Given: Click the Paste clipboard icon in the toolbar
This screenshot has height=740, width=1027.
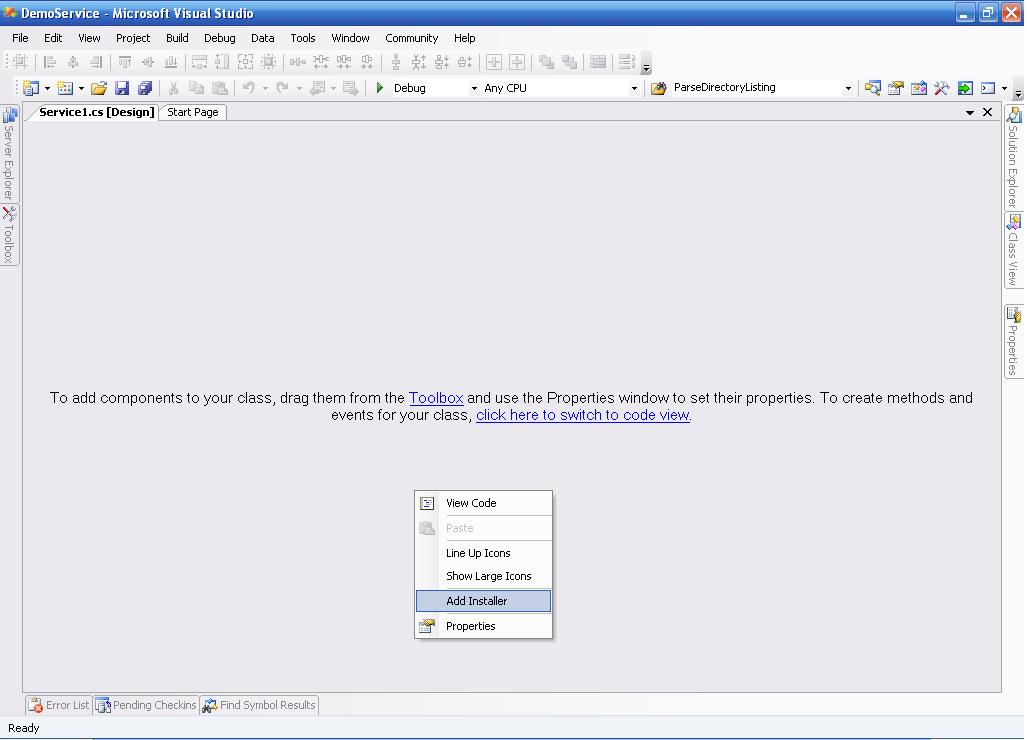Looking at the screenshot, I should point(220,88).
